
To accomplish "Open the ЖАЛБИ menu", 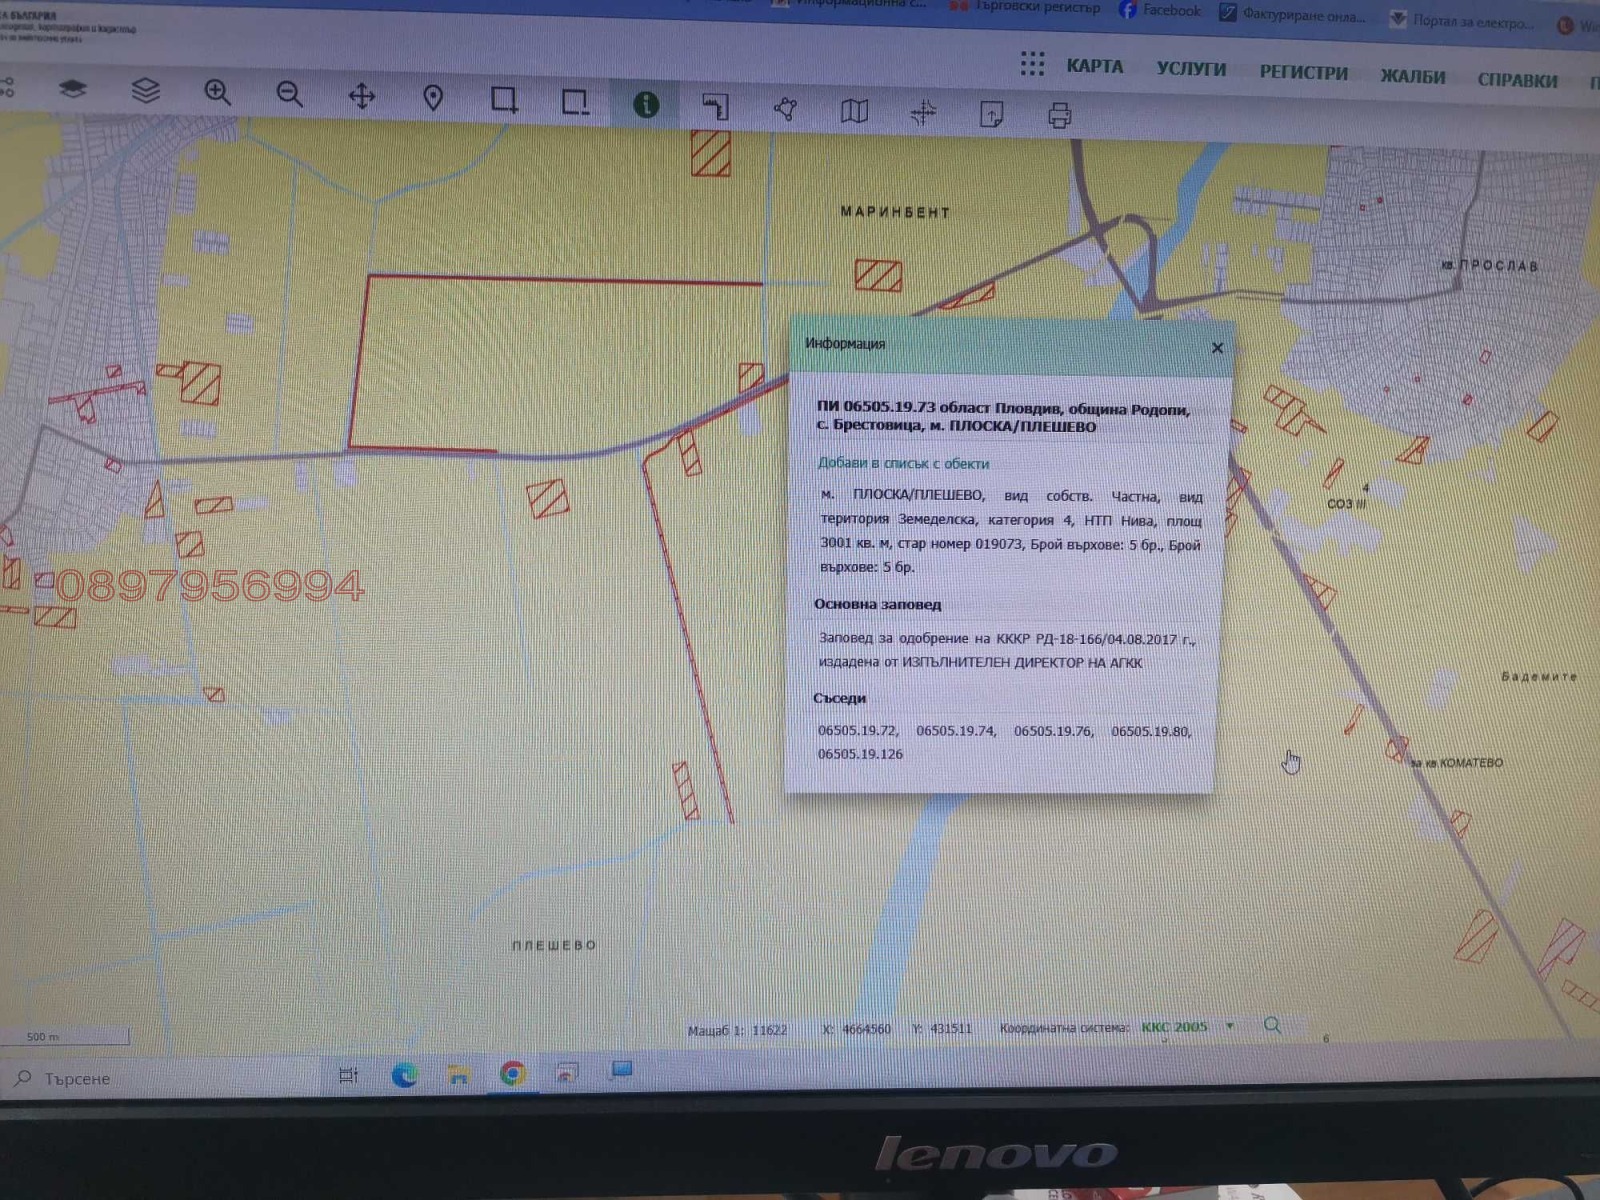I will point(1412,77).
